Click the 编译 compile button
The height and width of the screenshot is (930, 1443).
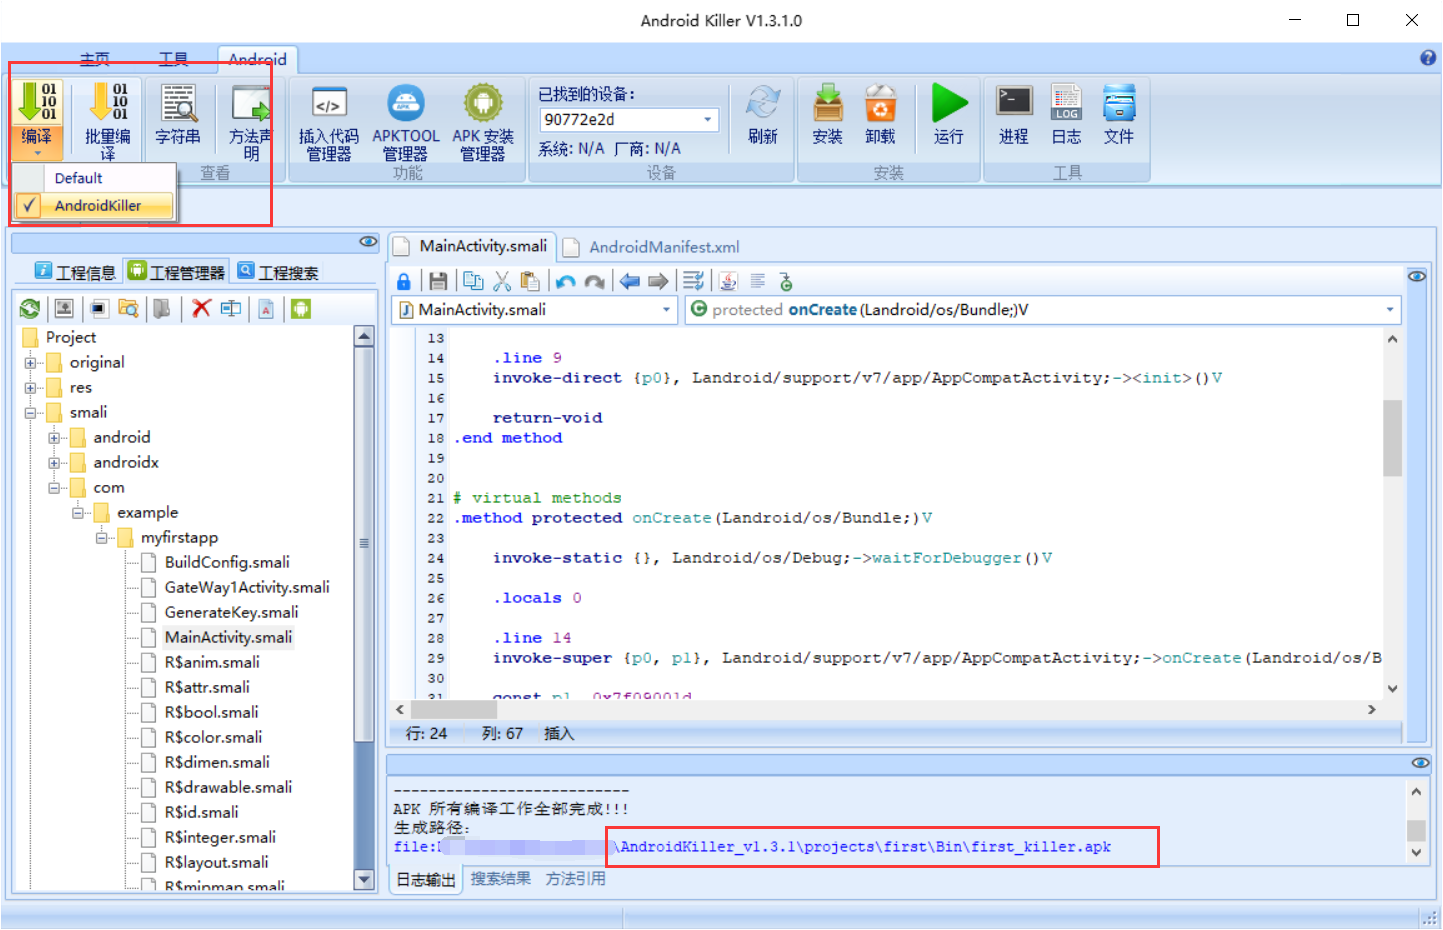[37, 119]
